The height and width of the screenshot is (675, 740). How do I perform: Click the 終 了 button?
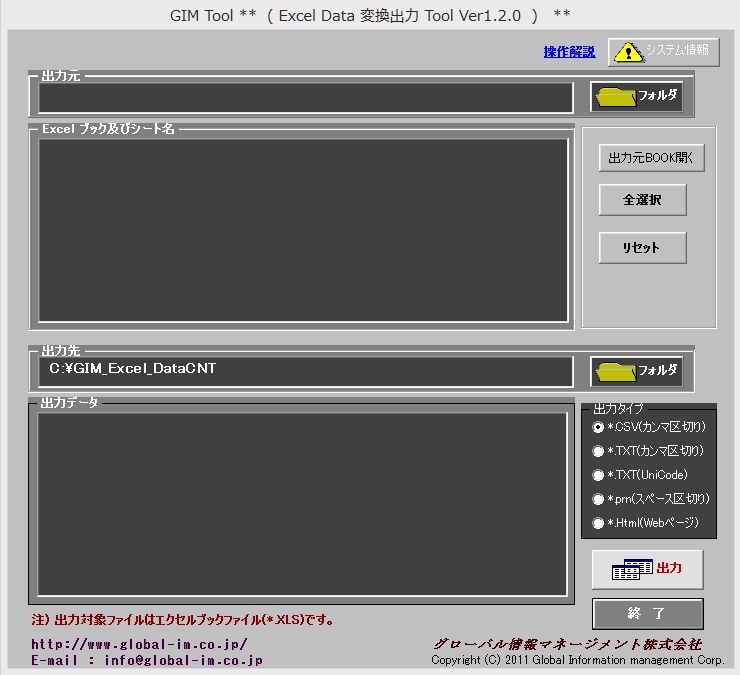(648, 614)
